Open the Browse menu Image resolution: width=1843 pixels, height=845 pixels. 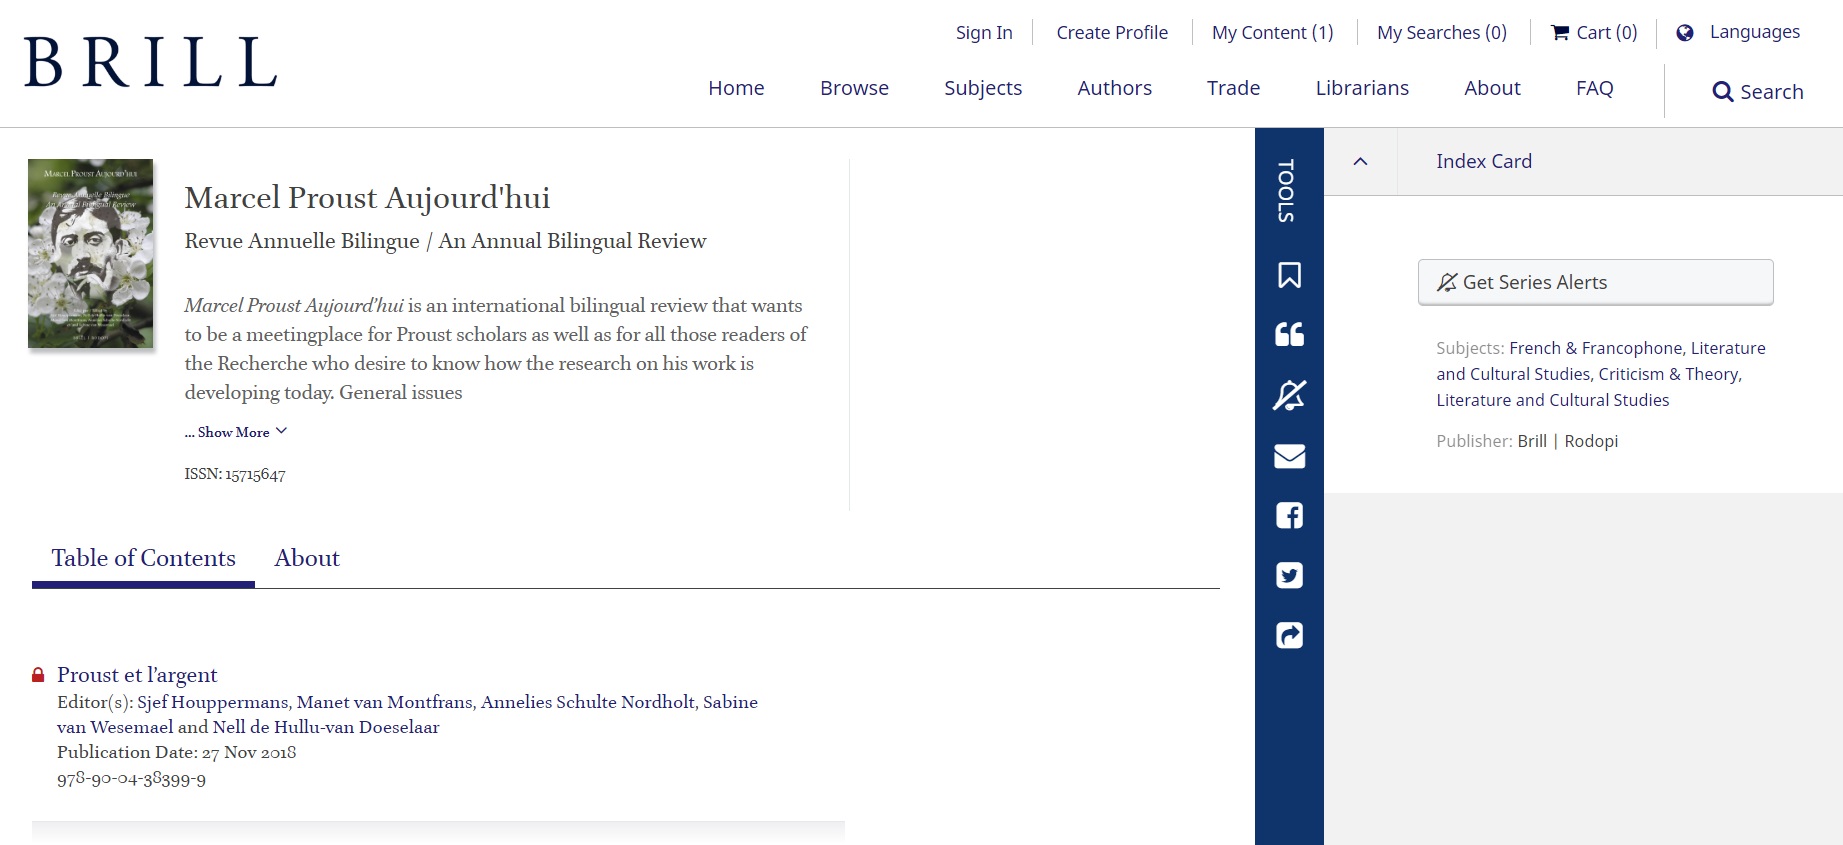(x=854, y=88)
